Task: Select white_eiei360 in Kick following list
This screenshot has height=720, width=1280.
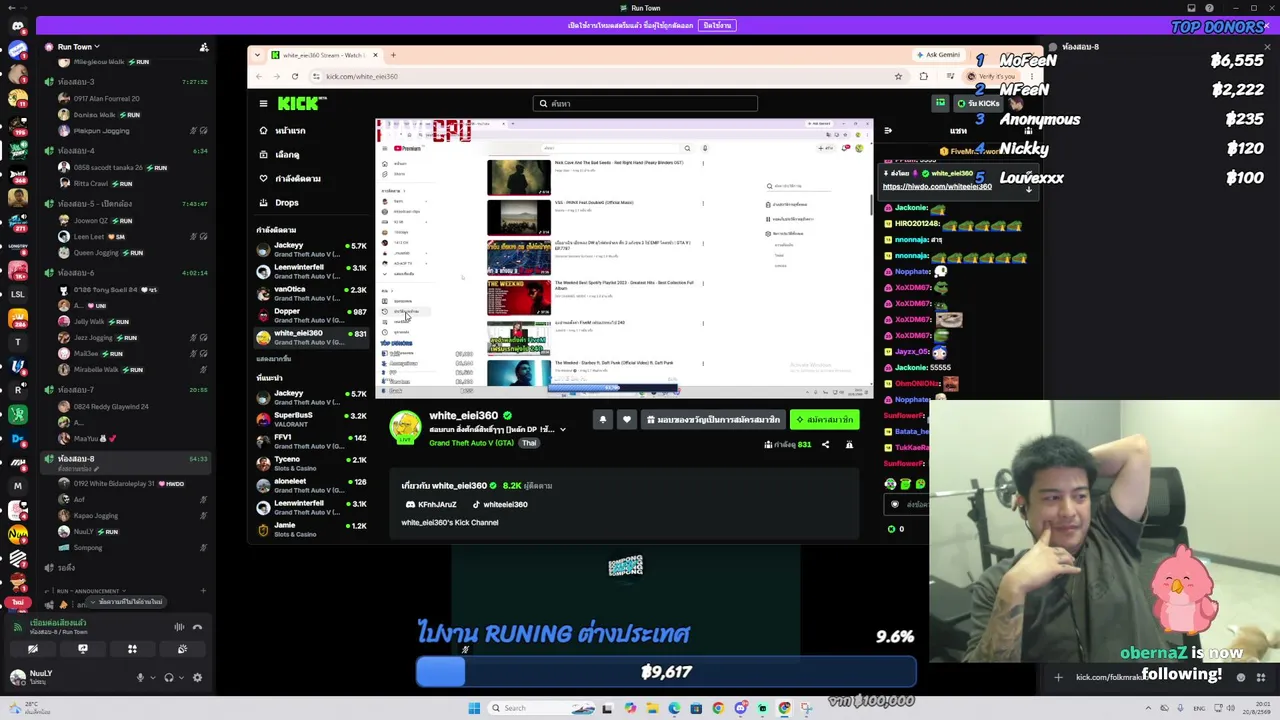Action: click(310, 338)
